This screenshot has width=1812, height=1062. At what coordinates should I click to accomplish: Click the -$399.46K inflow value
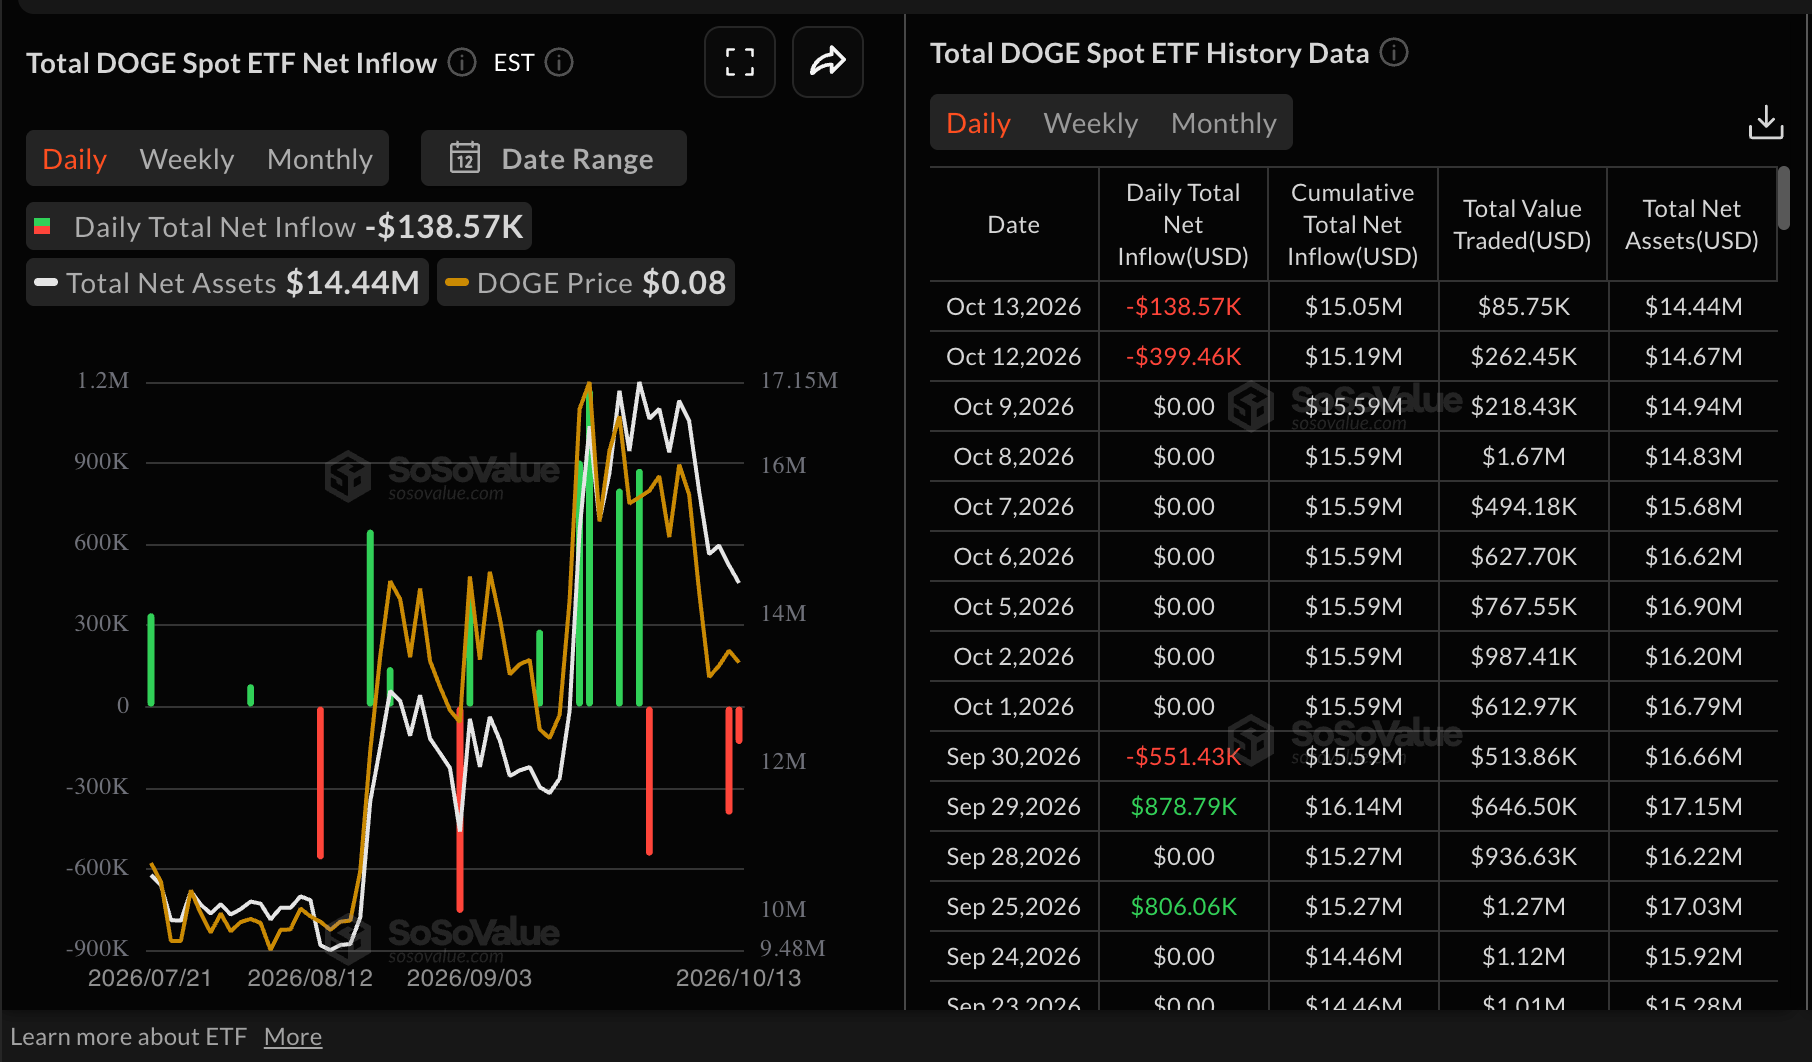(x=1184, y=357)
